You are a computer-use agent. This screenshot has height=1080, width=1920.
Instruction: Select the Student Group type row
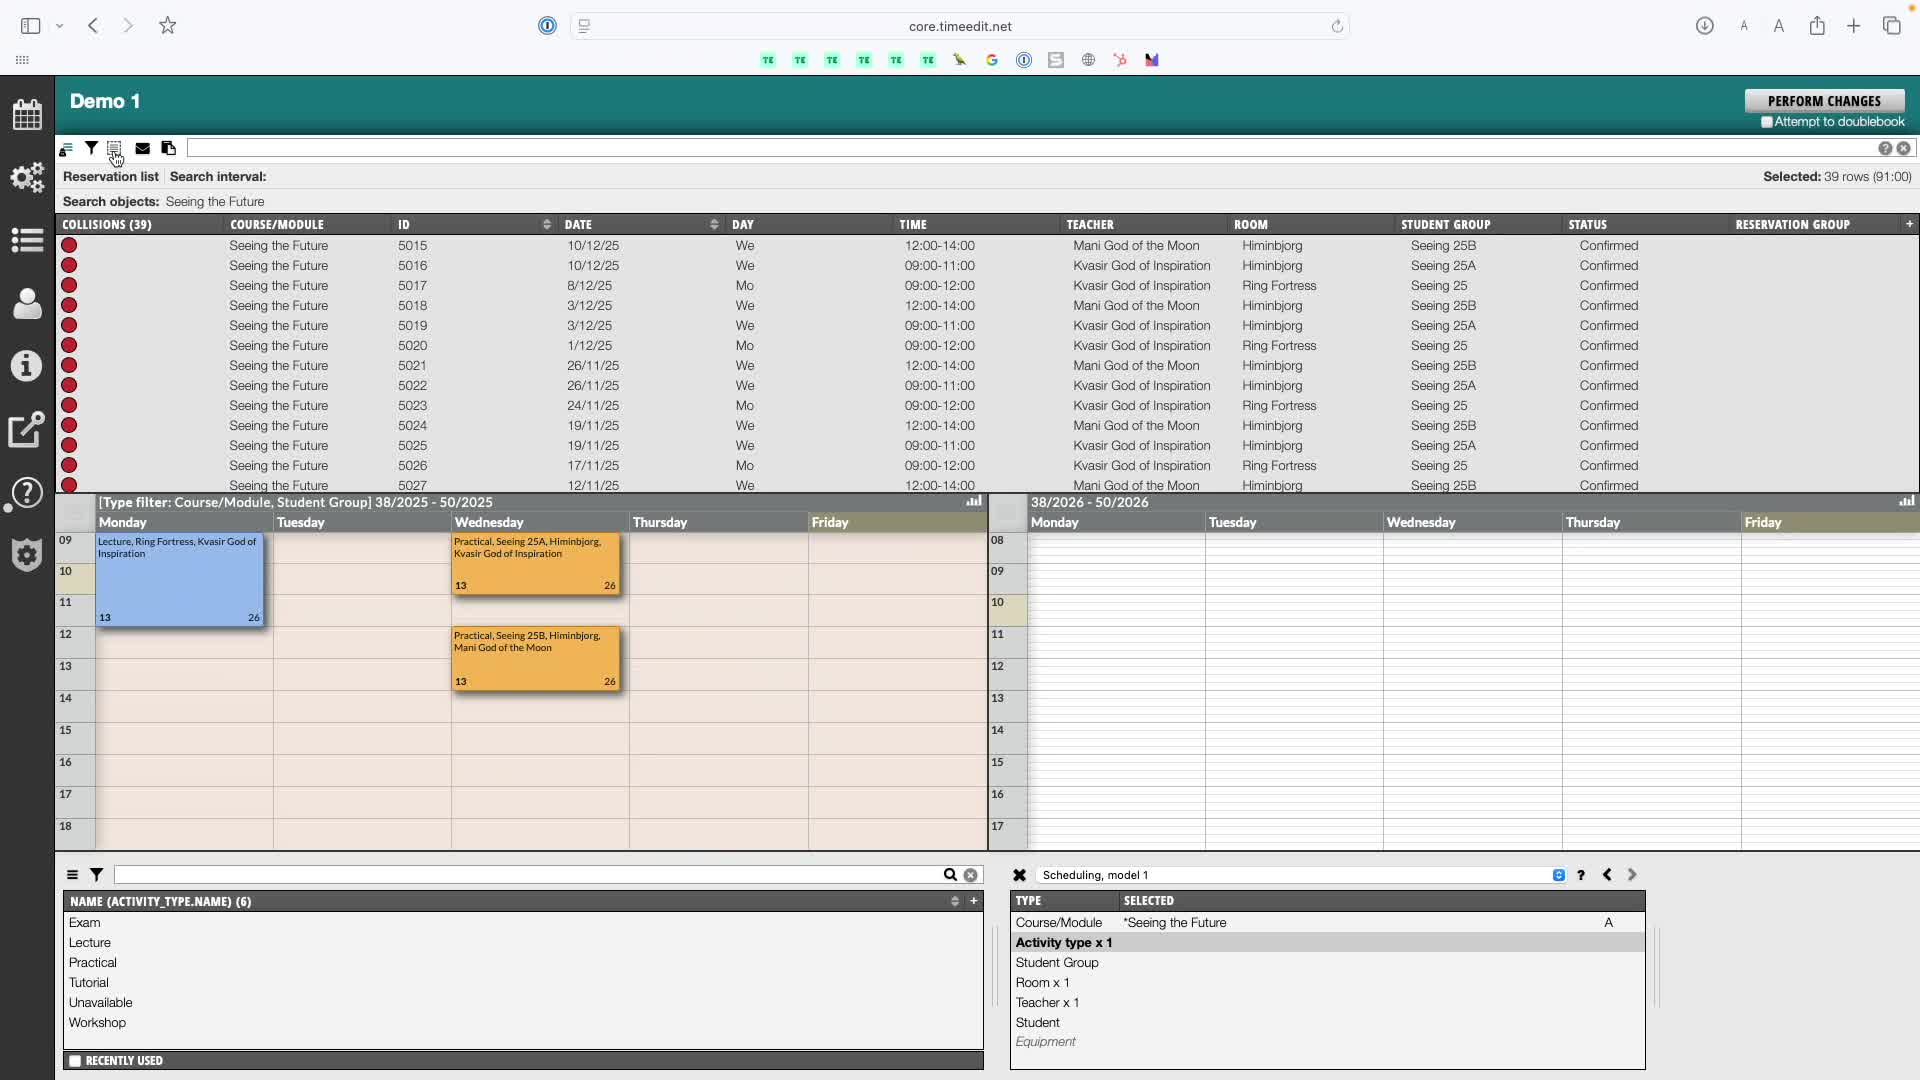(x=1057, y=963)
